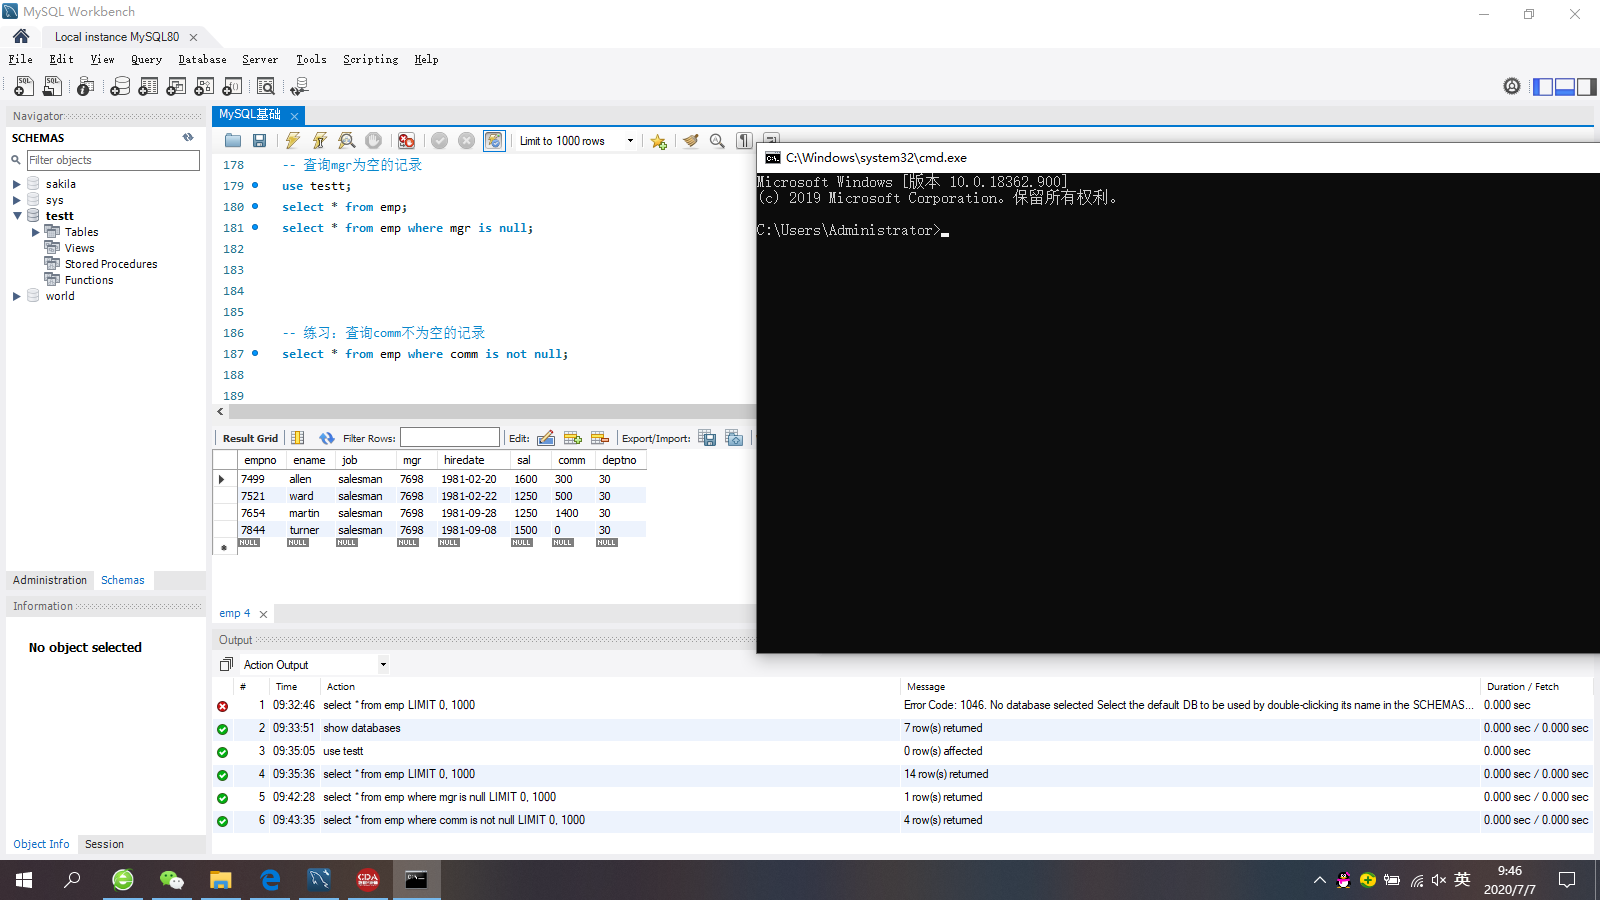Viewport: 1600px width, 900px height.
Task: Toggle the left sidebar panel visibility
Action: [x=1543, y=87]
